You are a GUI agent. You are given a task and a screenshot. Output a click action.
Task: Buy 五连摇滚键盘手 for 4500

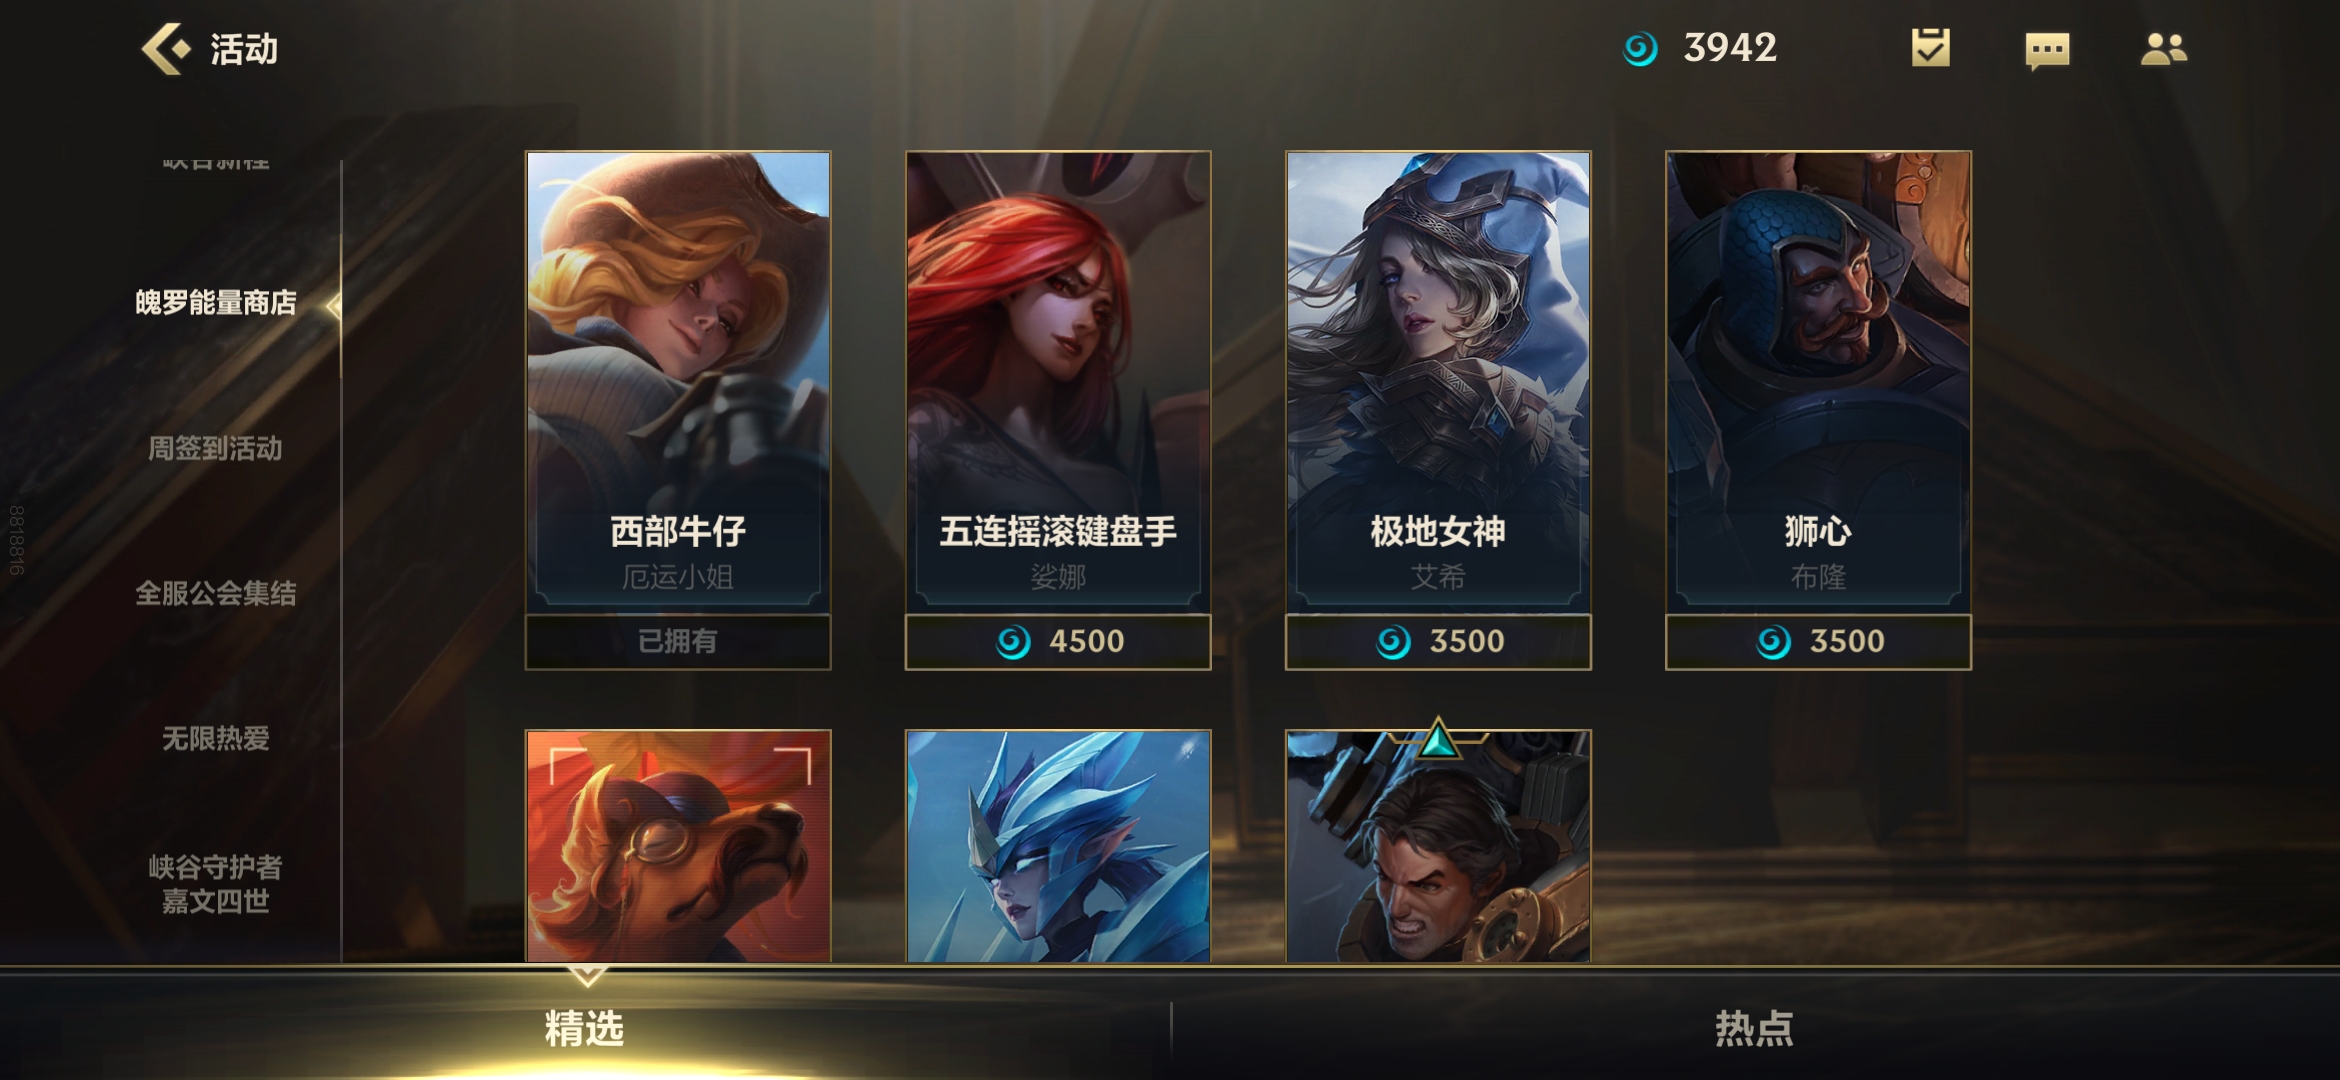tap(1058, 641)
